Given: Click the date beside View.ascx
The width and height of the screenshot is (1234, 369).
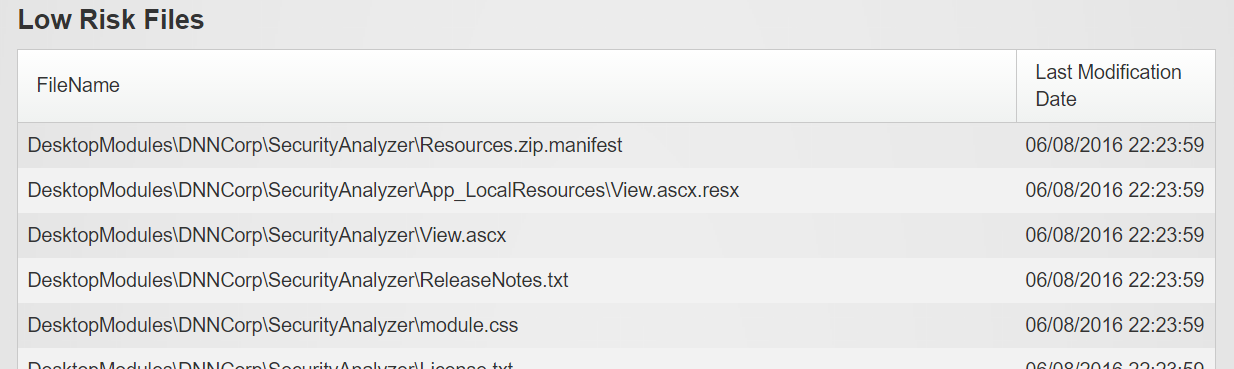Looking at the screenshot, I should 1114,235.
